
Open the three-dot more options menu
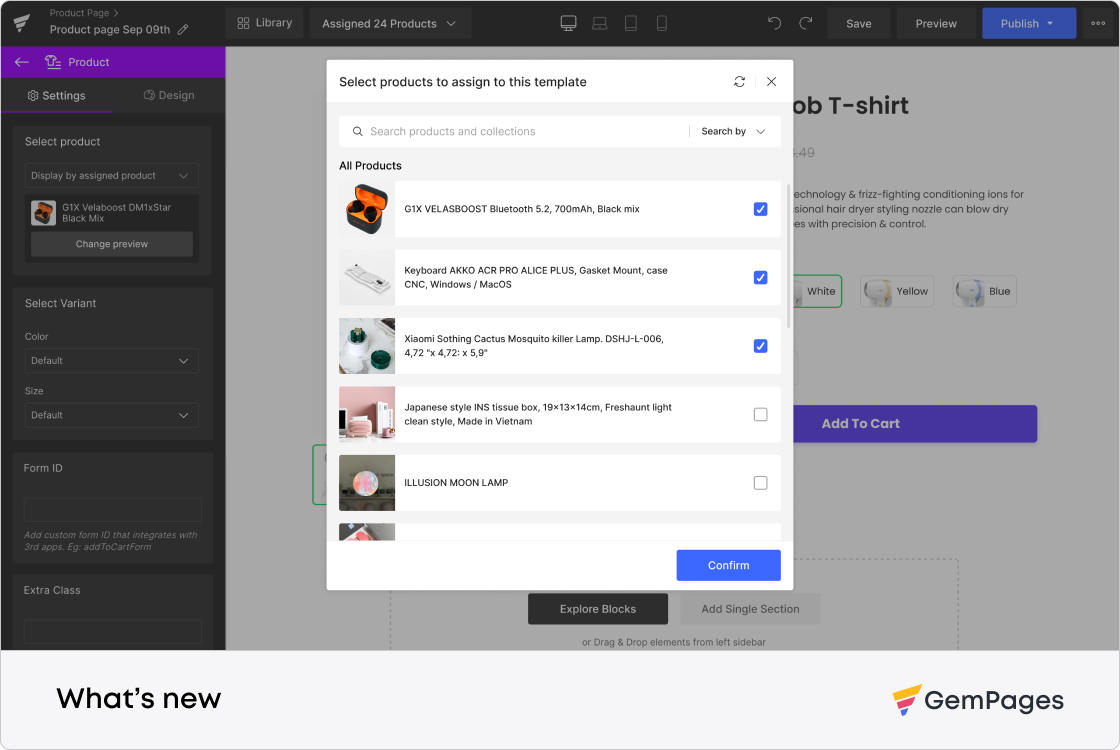point(1099,24)
